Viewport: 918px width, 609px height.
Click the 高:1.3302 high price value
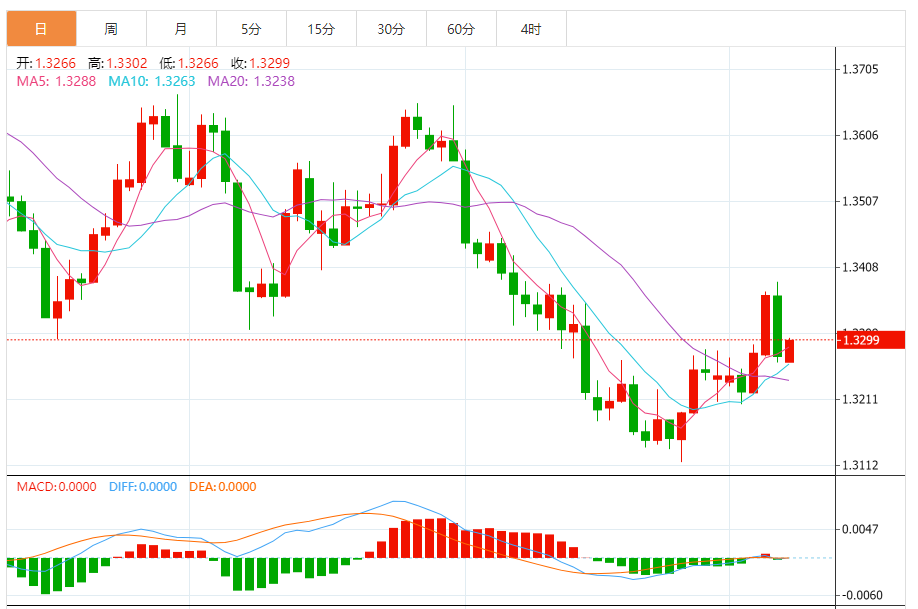(118, 63)
